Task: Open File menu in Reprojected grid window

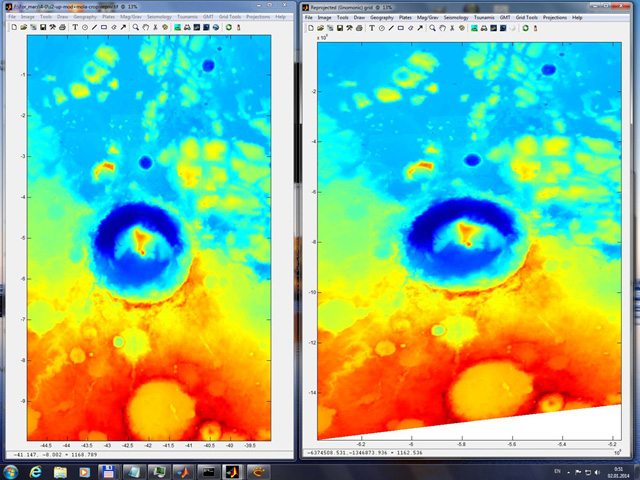Action: [309, 18]
